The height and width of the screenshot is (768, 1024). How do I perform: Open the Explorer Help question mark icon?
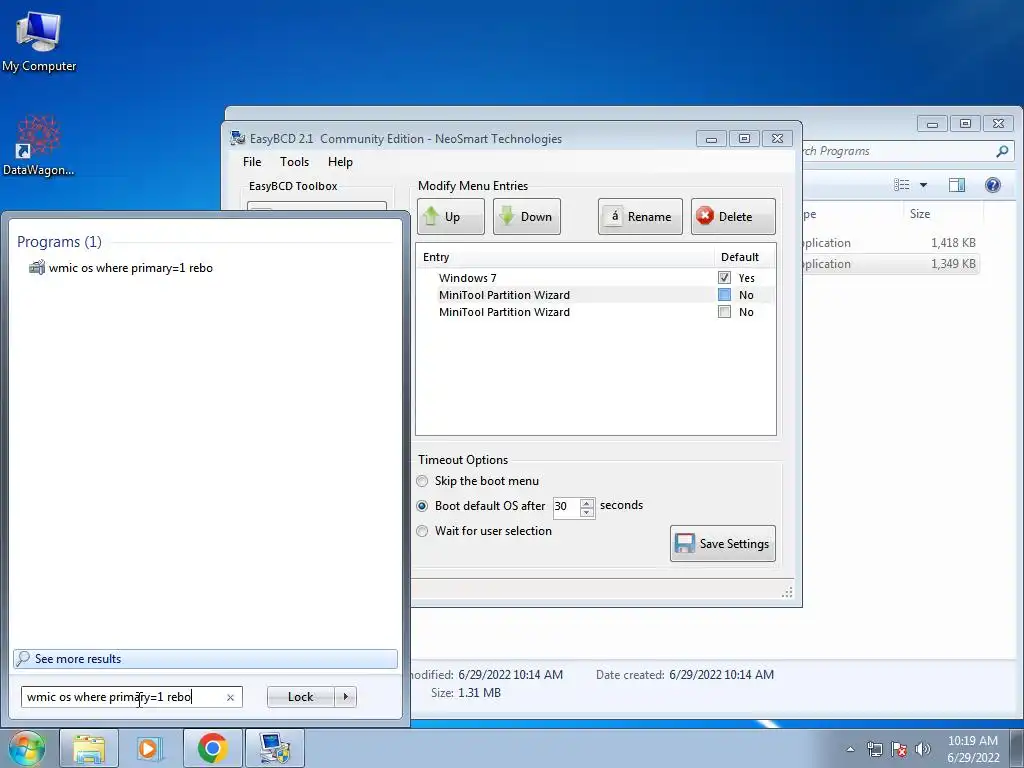pyautogui.click(x=993, y=185)
